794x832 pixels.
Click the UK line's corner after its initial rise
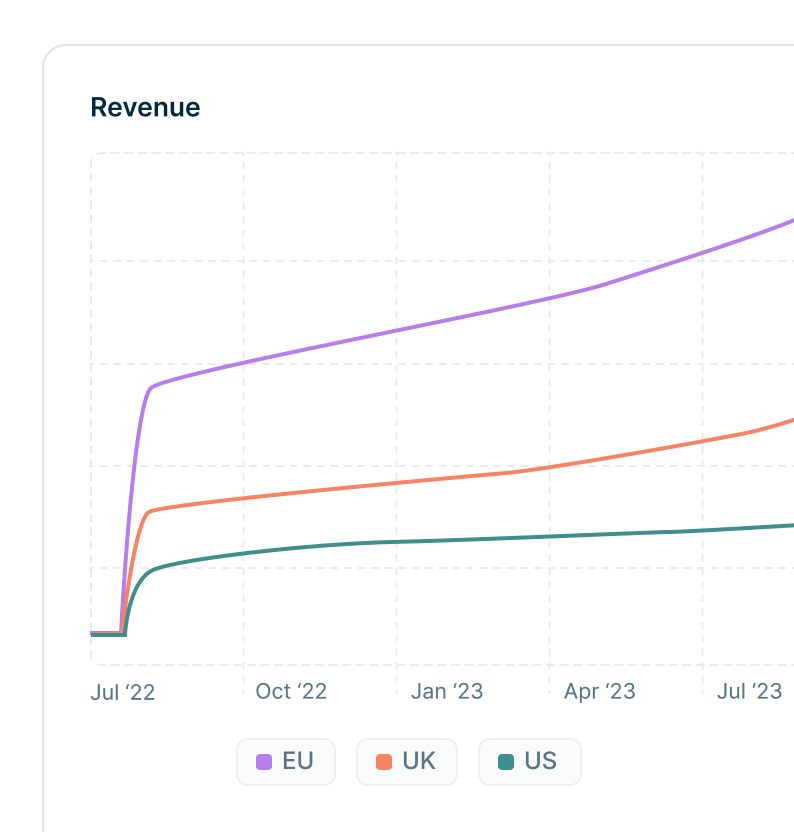[149, 512]
